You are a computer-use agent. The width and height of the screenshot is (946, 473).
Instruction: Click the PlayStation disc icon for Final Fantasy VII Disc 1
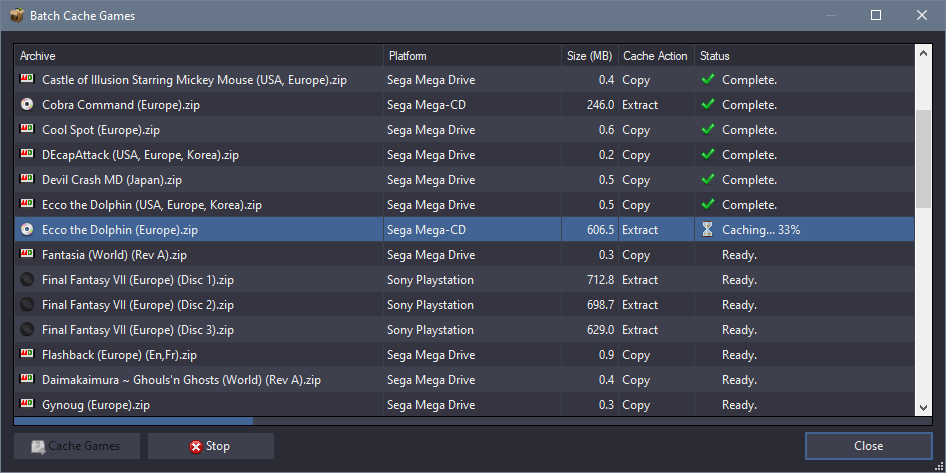click(27, 280)
